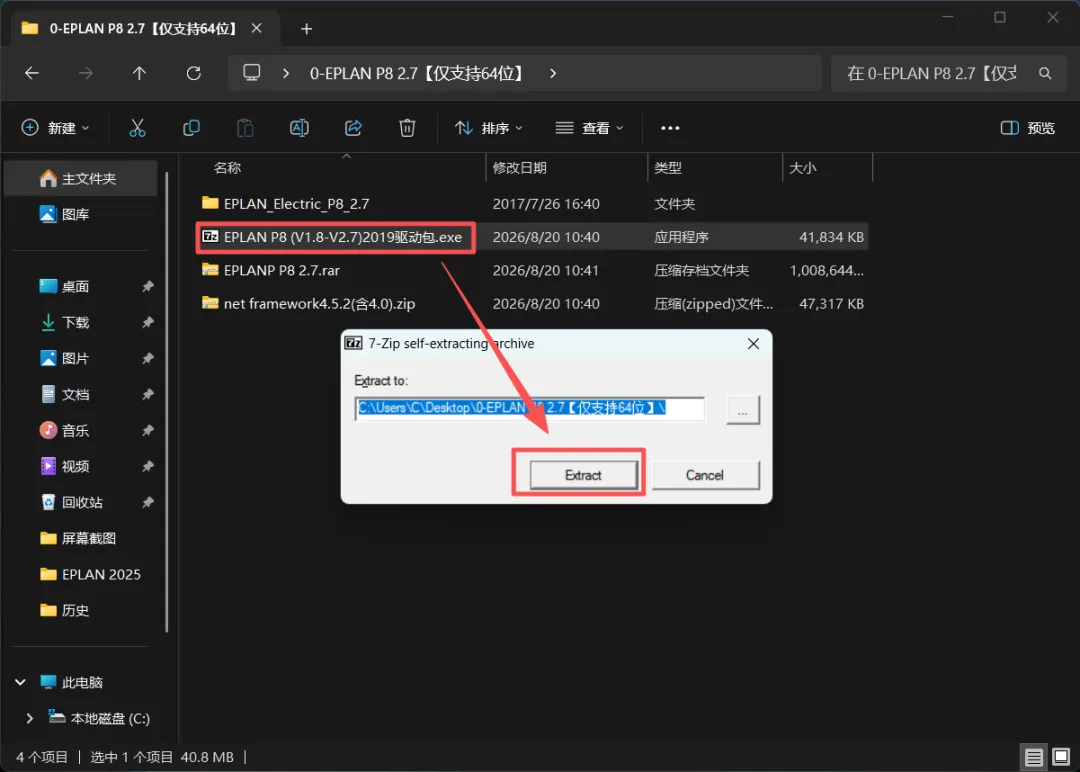This screenshot has width=1080, height=772.
Task: Expand the 本地磁盘 (C:) node
Action: [x=29, y=718]
